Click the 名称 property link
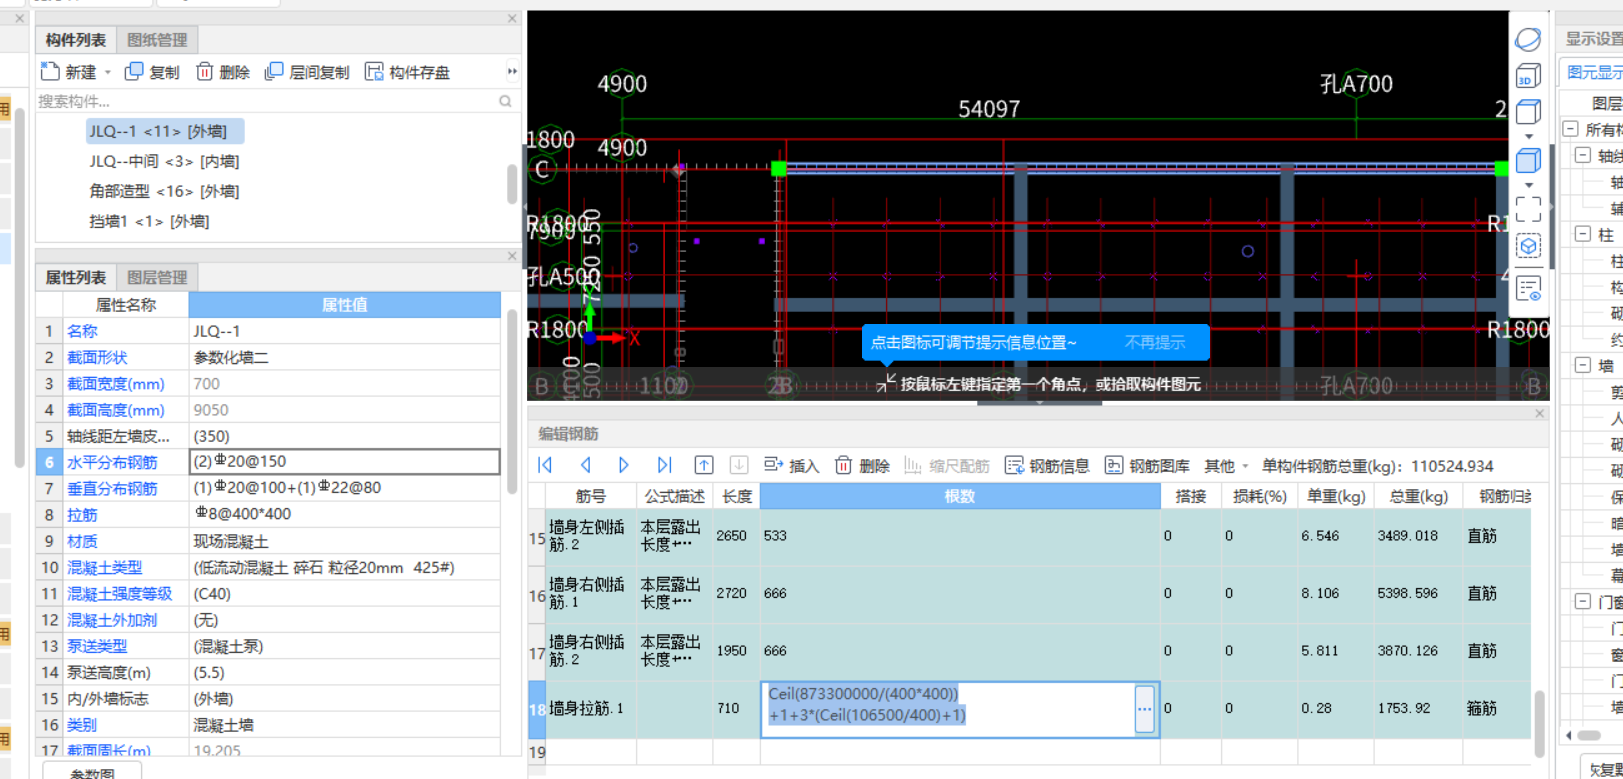 (x=82, y=331)
